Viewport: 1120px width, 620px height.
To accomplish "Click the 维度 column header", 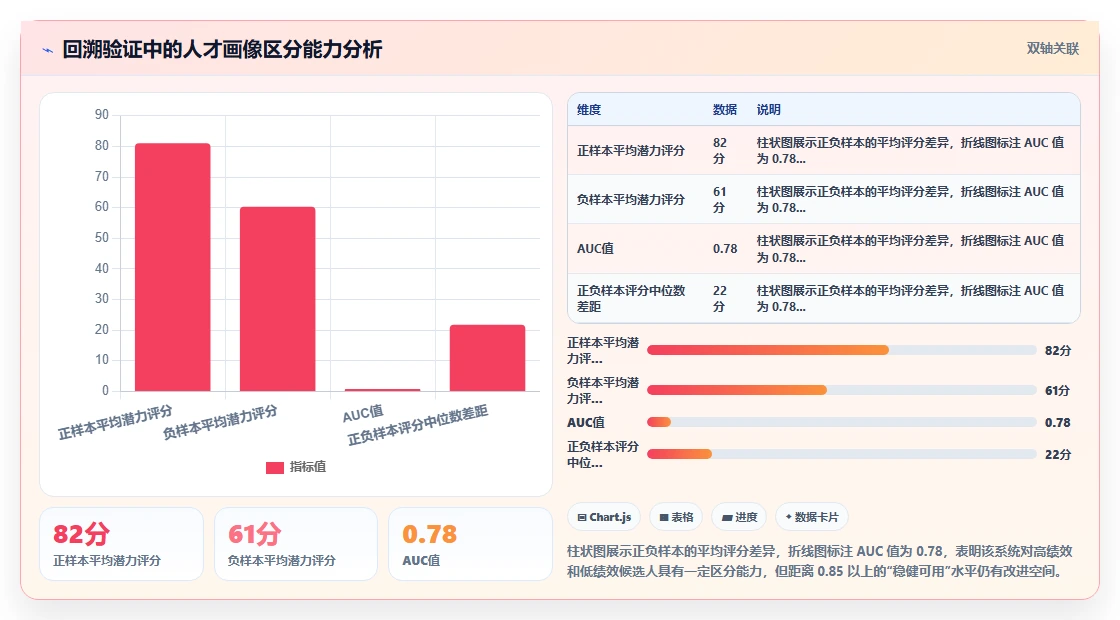I will click(589, 109).
